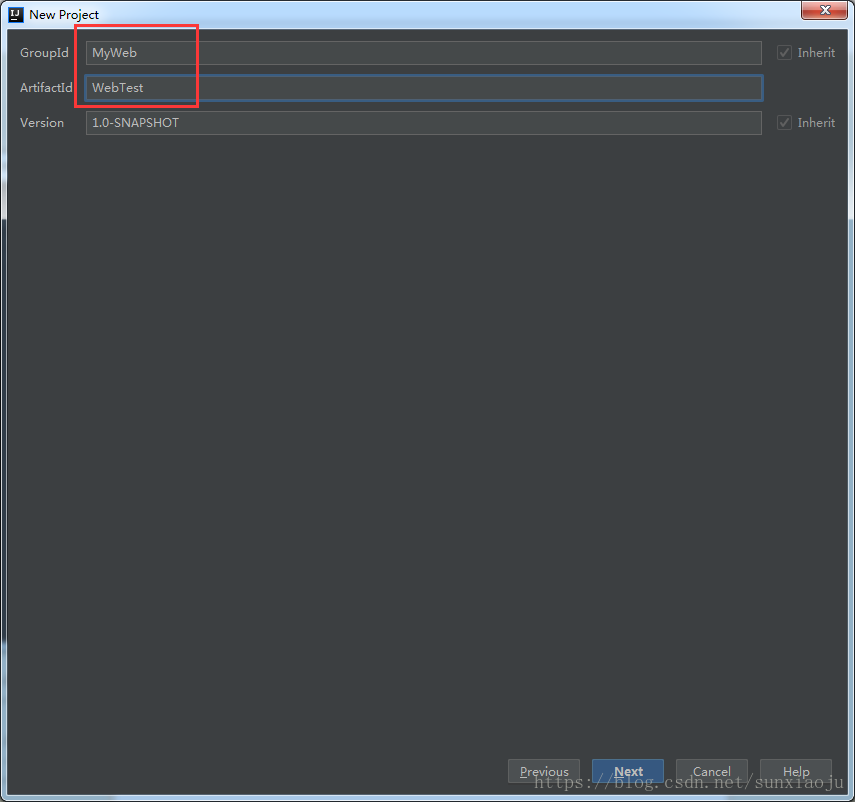Viewport: 855px width, 802px height.
Task: Proceed by clicking the Next button
Action: tap(628, 771)
